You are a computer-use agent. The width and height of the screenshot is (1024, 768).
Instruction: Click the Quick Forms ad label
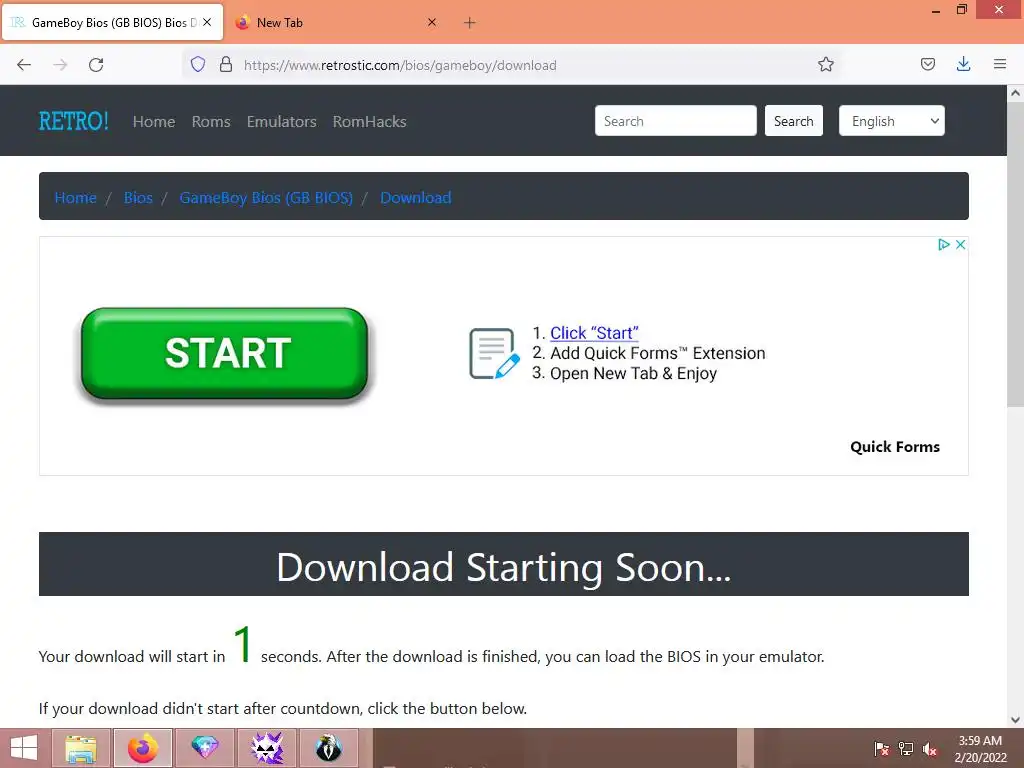pyautogui.click(x=895, y=447)
